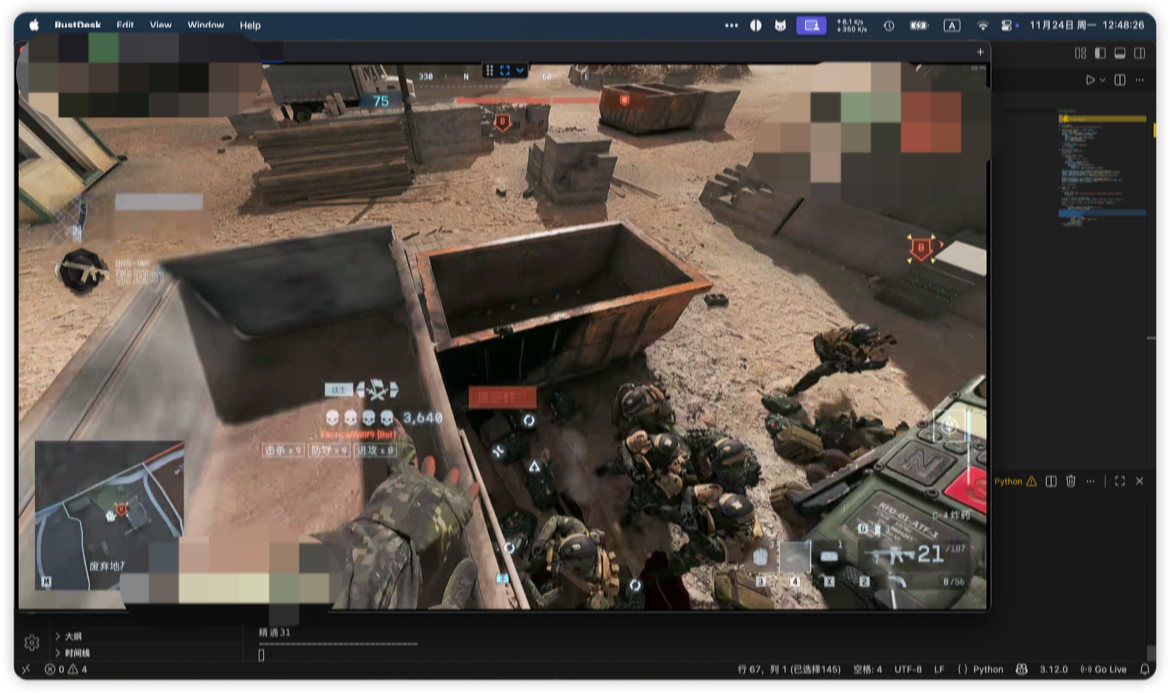1170x693 pixels.
Task: Open the Window menu
Action: [206, 25]
